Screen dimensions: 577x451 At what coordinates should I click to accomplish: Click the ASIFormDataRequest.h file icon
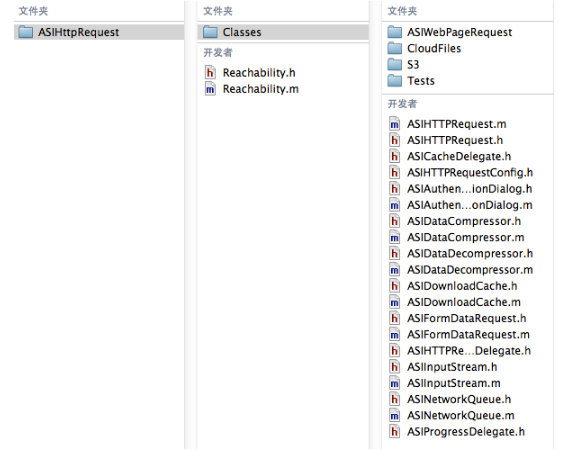pyautogui.click(x=394, y=318)
